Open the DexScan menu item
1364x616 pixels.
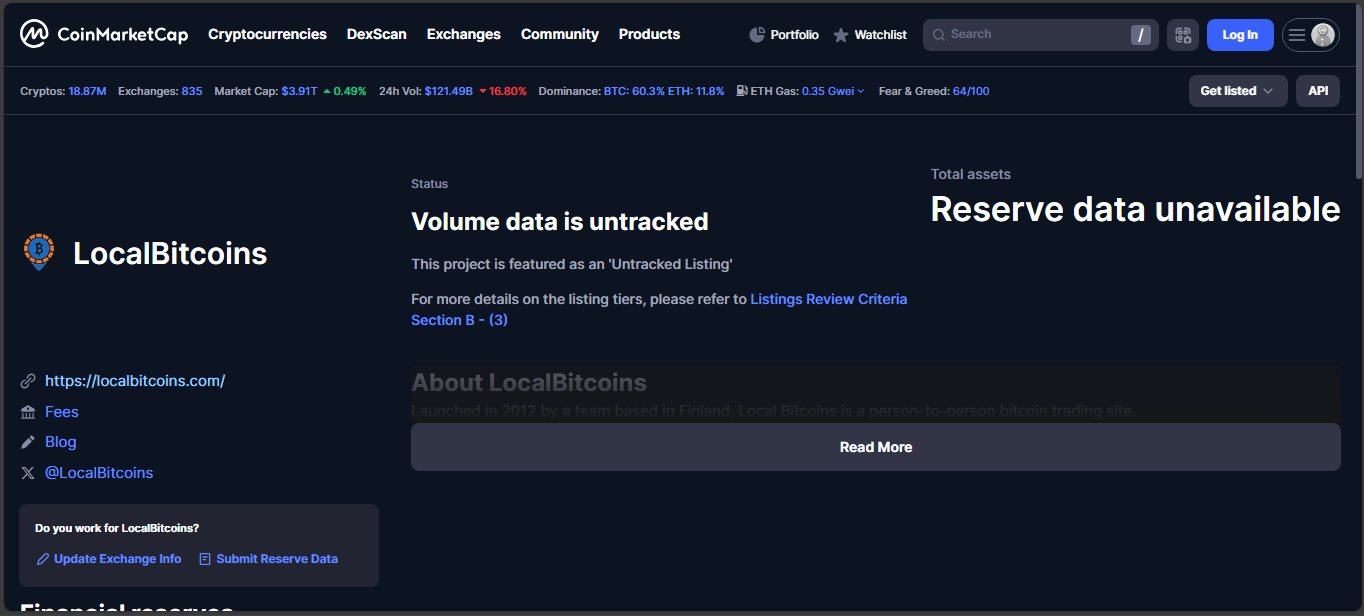pos(376,34)
